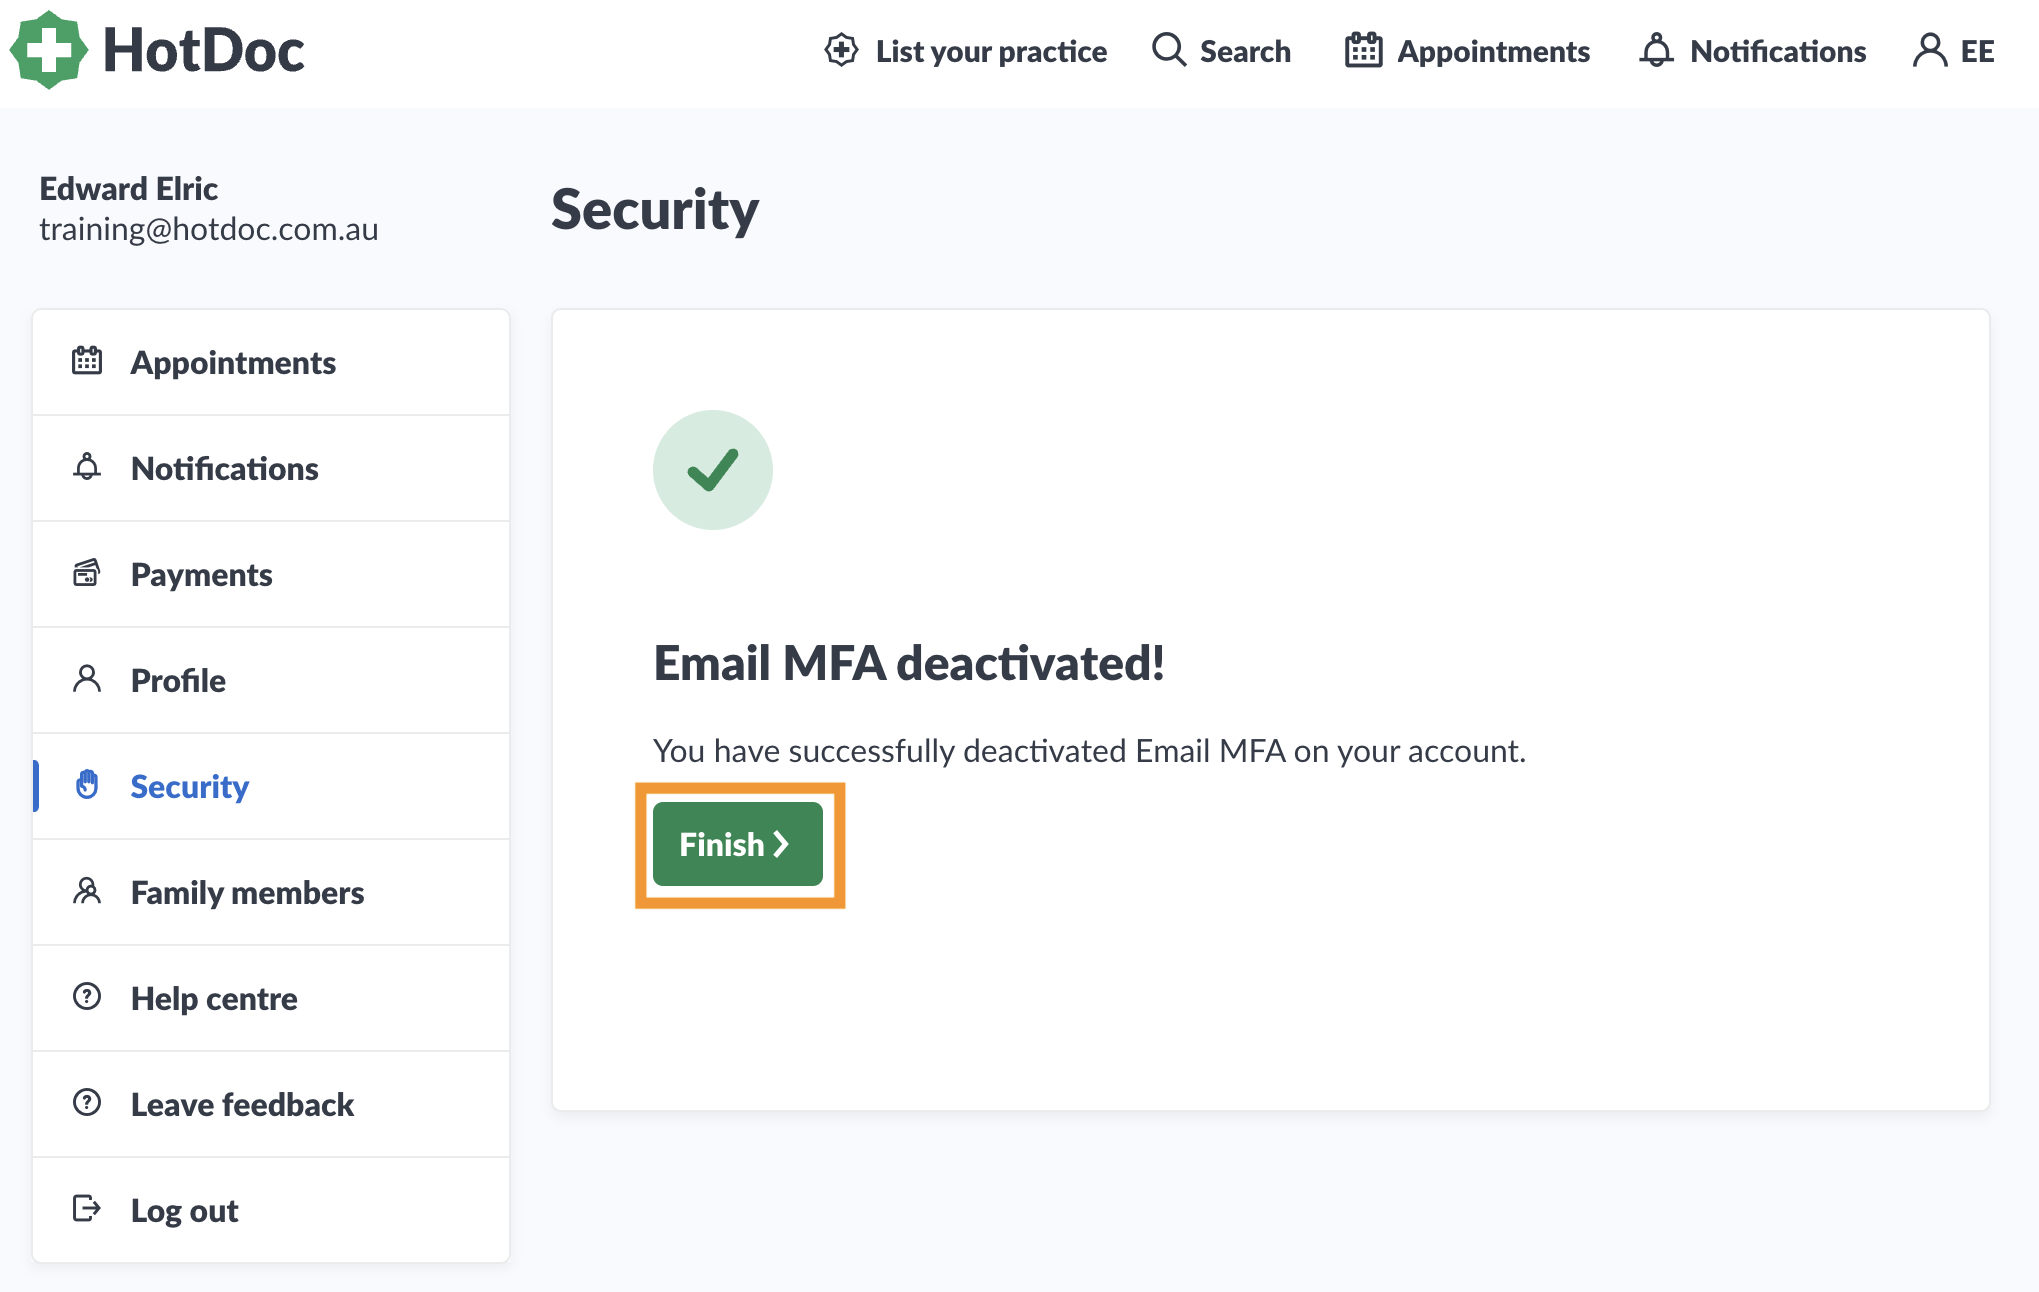Click the Family members people icon
2039x1292 pixels.
[x=87, y=891]
